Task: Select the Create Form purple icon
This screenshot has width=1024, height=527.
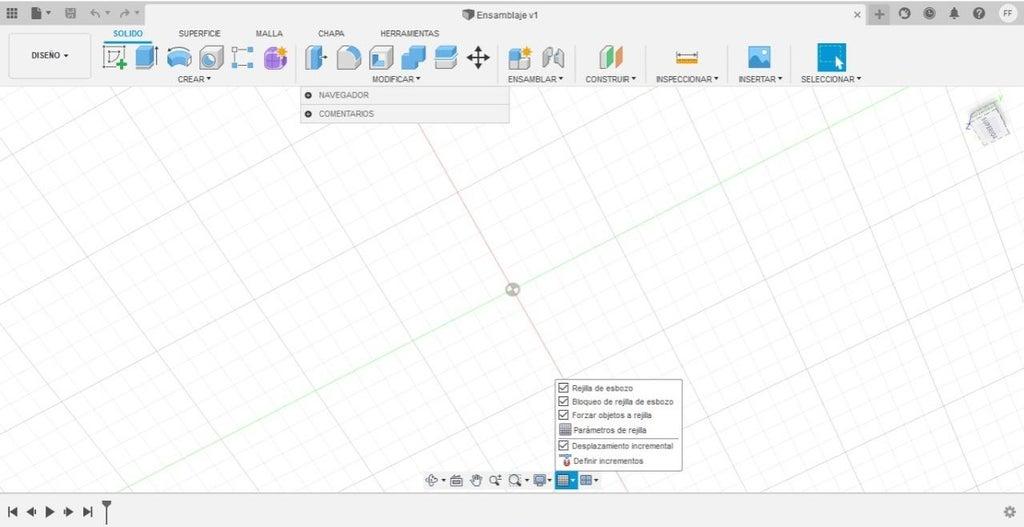Action: pyautogui.click(x=276, y=57)
